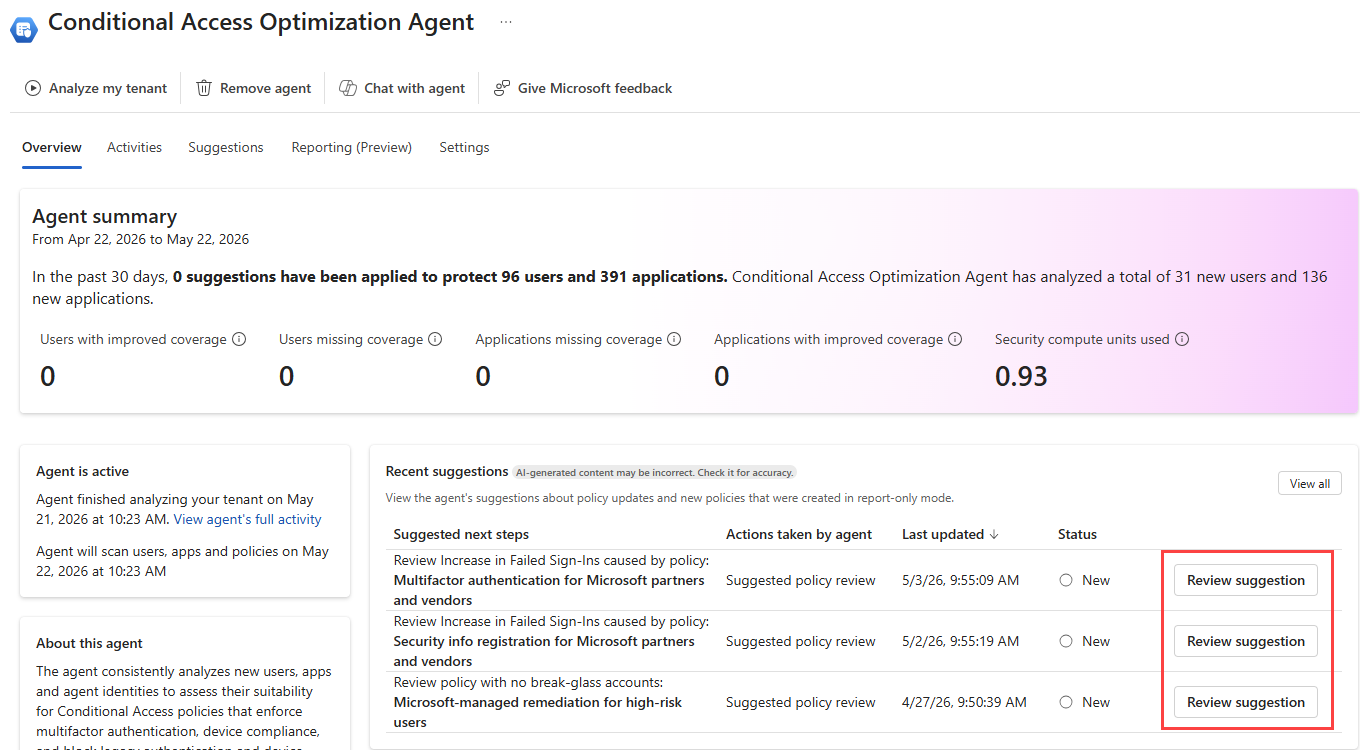Show info for Applications missing coverage
The height and width of the screenshot is (750, 1360).
(x=674, y=340)
